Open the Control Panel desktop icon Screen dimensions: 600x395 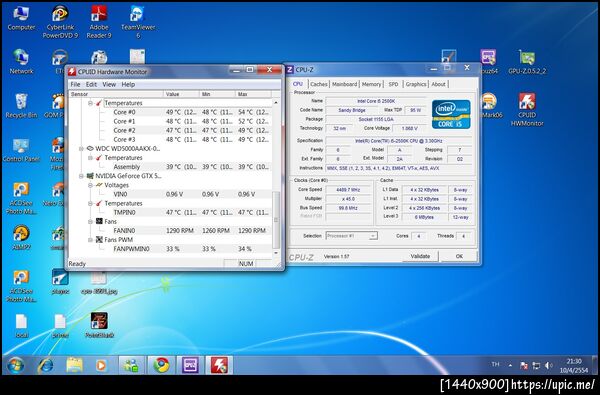21,149
